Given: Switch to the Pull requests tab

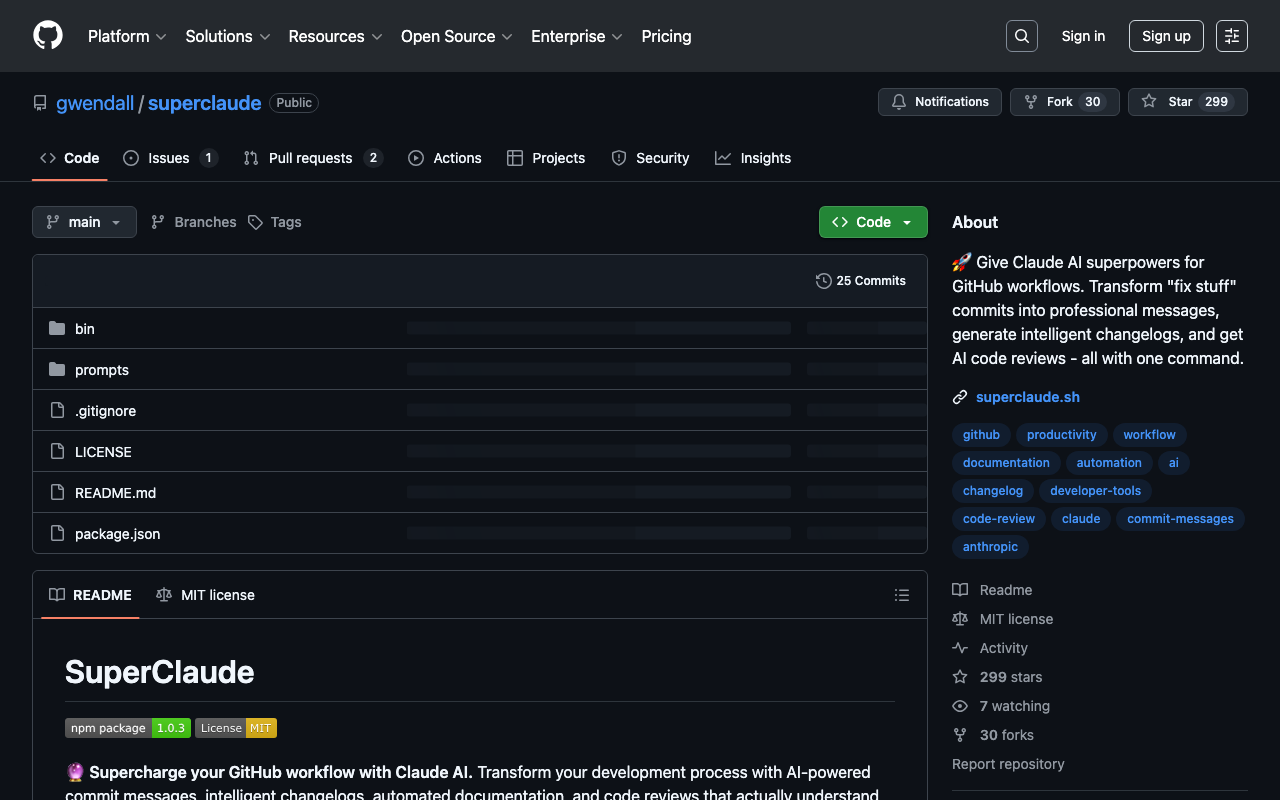Looking at the screenshot, I should pyautogui.click(x=310, y=158).
